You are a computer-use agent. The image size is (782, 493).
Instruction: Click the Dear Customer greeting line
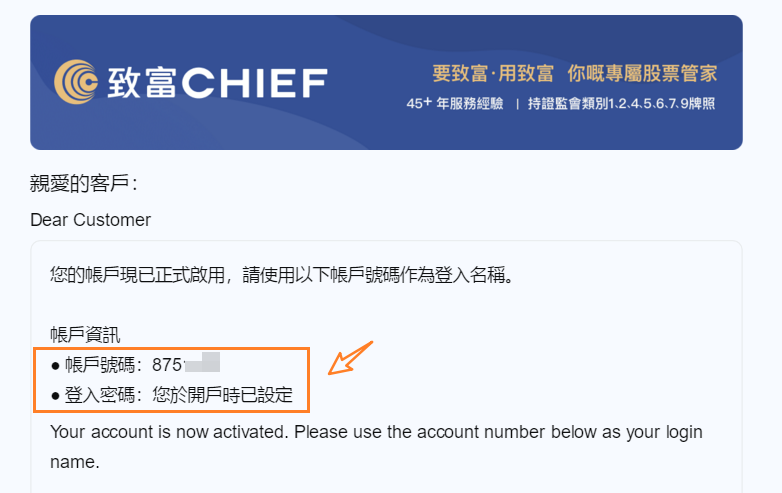[x=91, y=219]
